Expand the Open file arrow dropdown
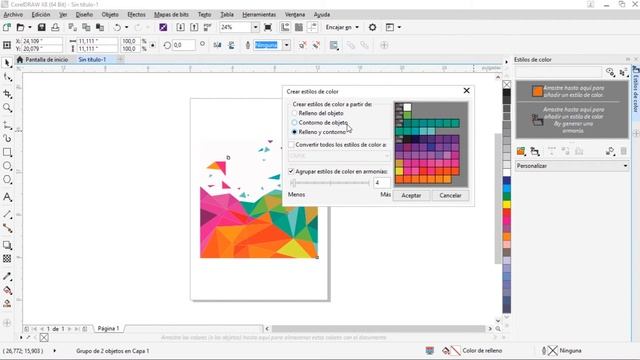This screenshot has height=360, width=640. click(x=29, y=27)
